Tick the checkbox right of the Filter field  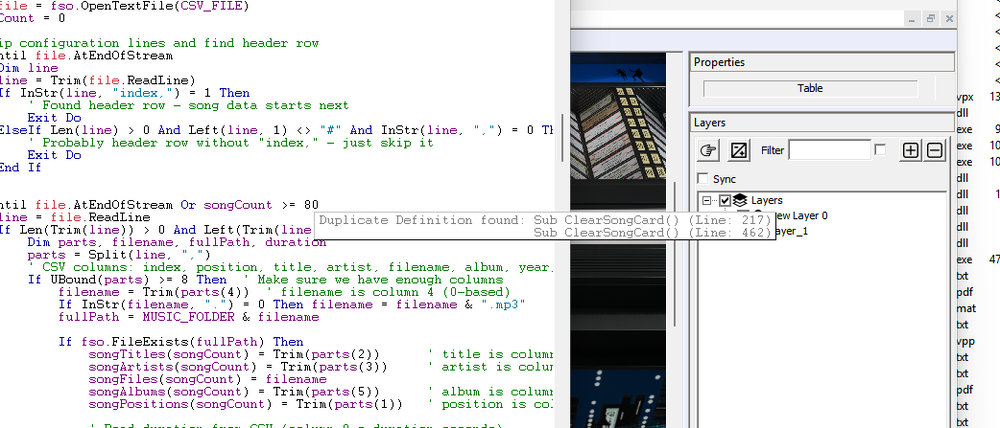coord(880,150)
